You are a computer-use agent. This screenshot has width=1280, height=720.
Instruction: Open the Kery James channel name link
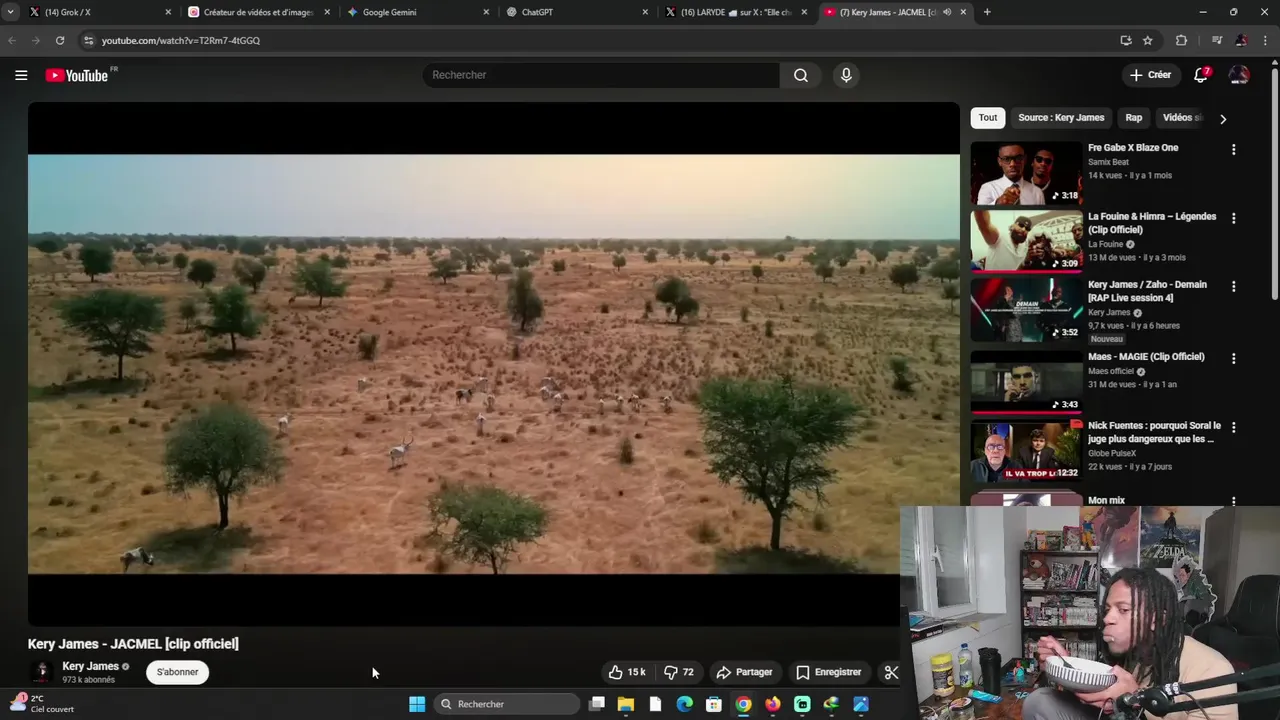[90, 666]
